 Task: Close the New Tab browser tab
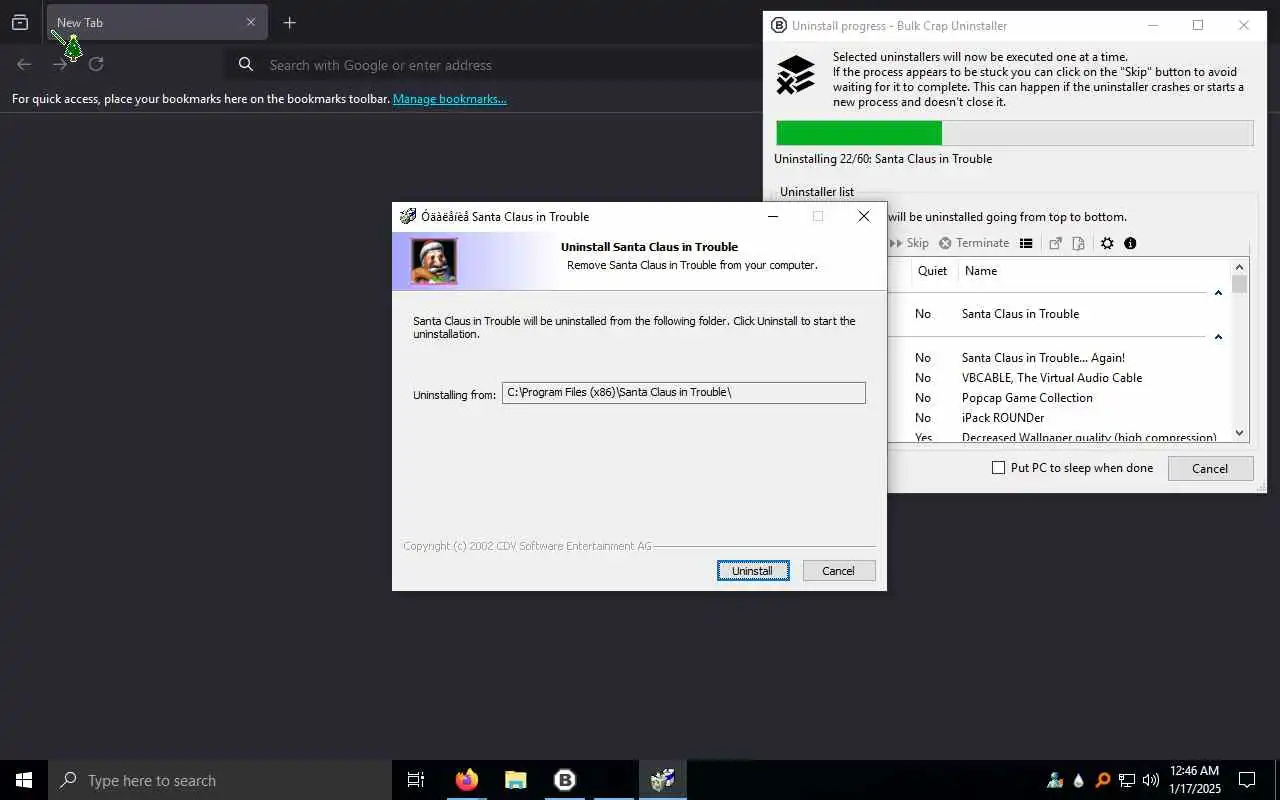[251, 22]
